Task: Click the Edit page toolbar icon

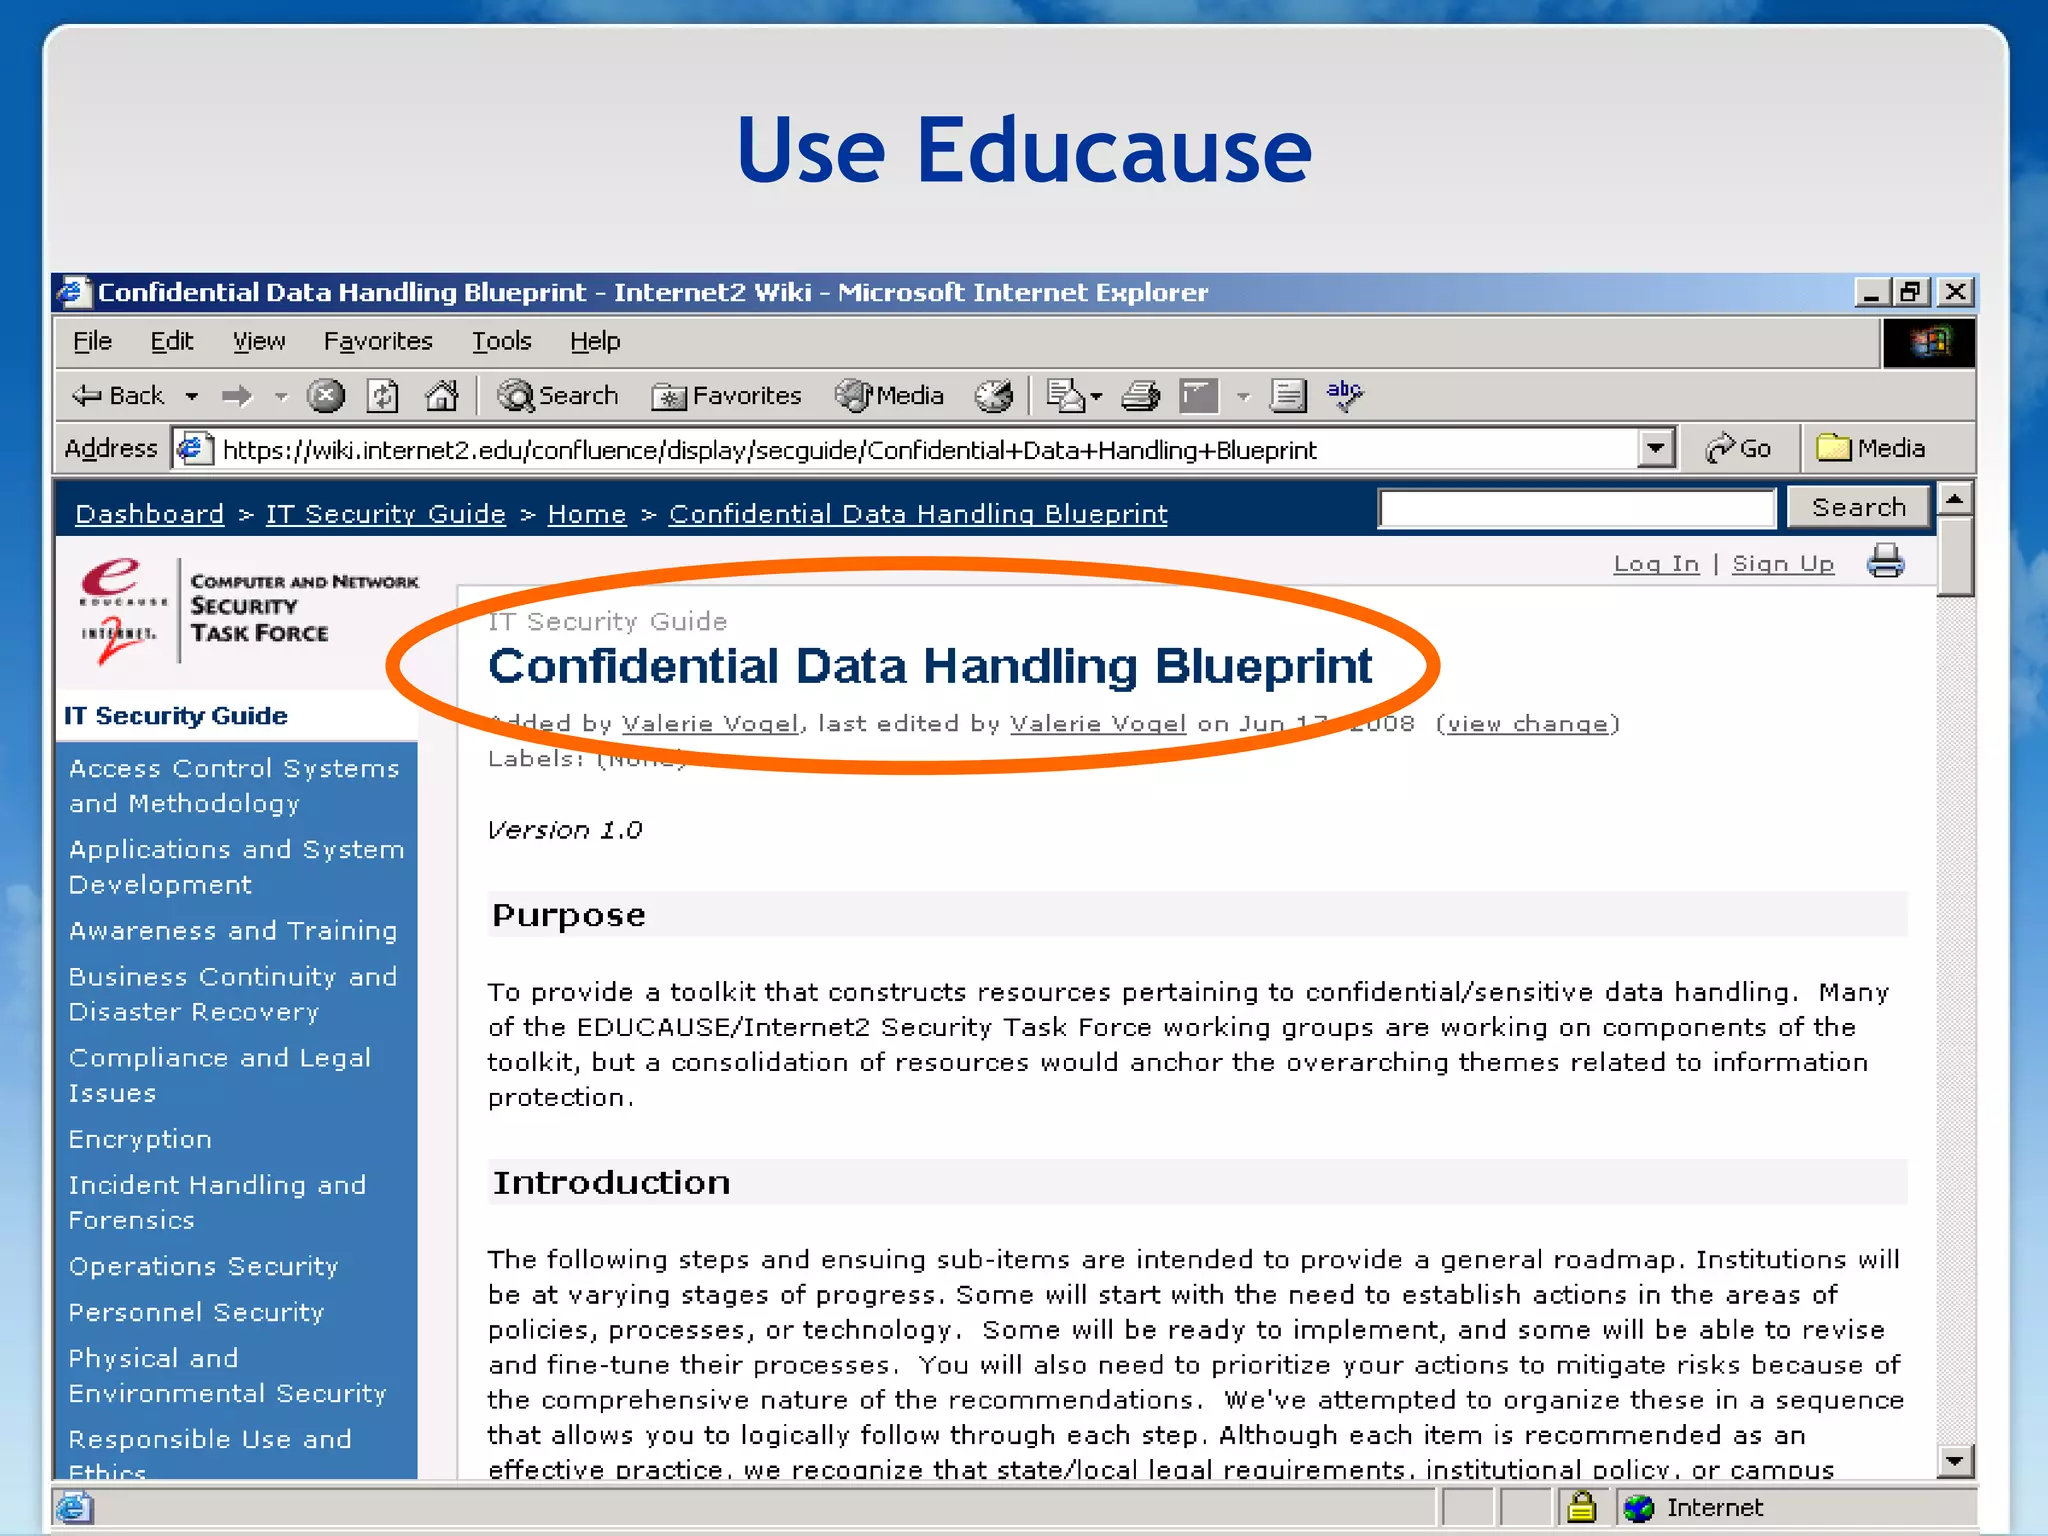Action: coord(1198,396)
